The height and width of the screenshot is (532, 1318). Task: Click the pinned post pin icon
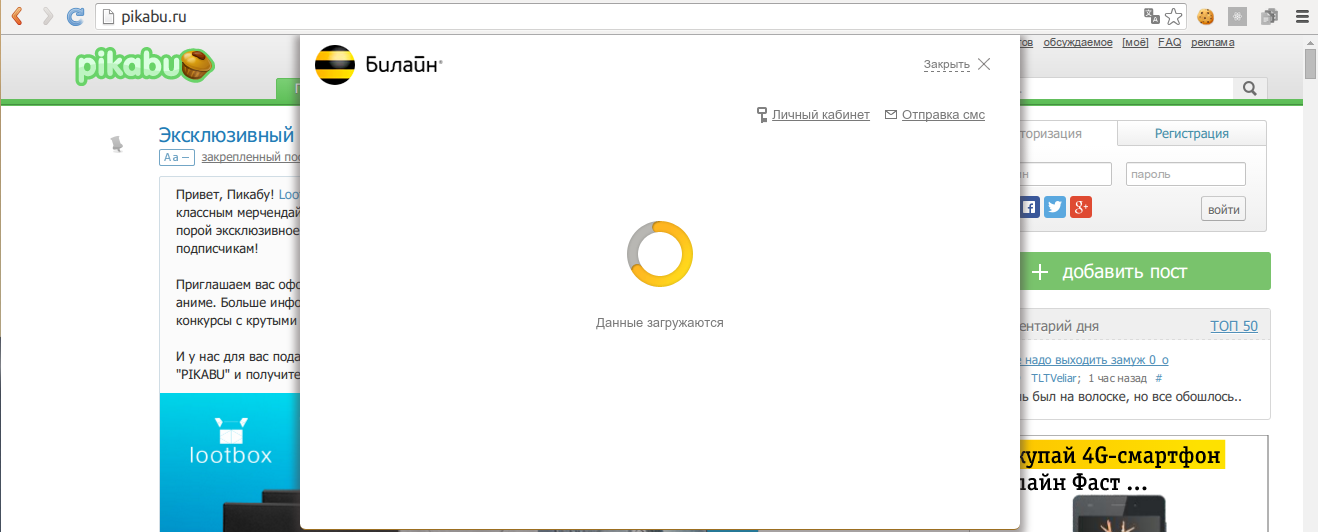(117, 144)
